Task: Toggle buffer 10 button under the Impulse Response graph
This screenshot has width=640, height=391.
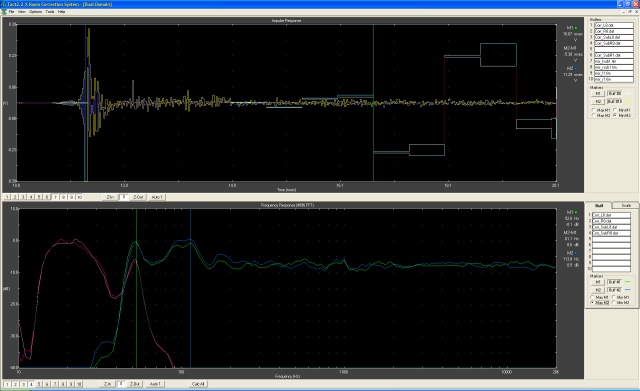Action: coord(80,197)
